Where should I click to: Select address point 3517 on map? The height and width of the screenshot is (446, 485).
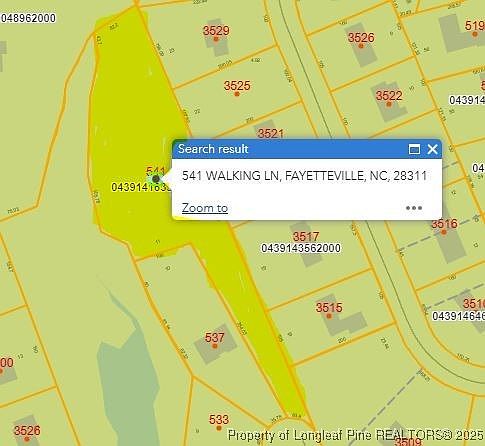pos(306,237)
